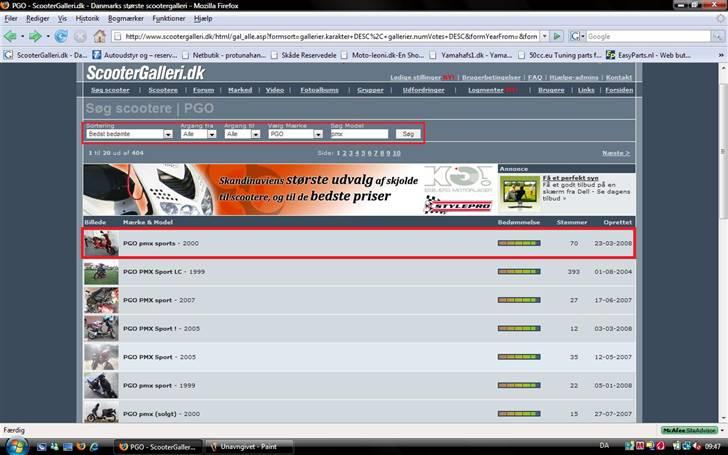Open thumbnail of PGO pmx sports 2000

(101, 243)
